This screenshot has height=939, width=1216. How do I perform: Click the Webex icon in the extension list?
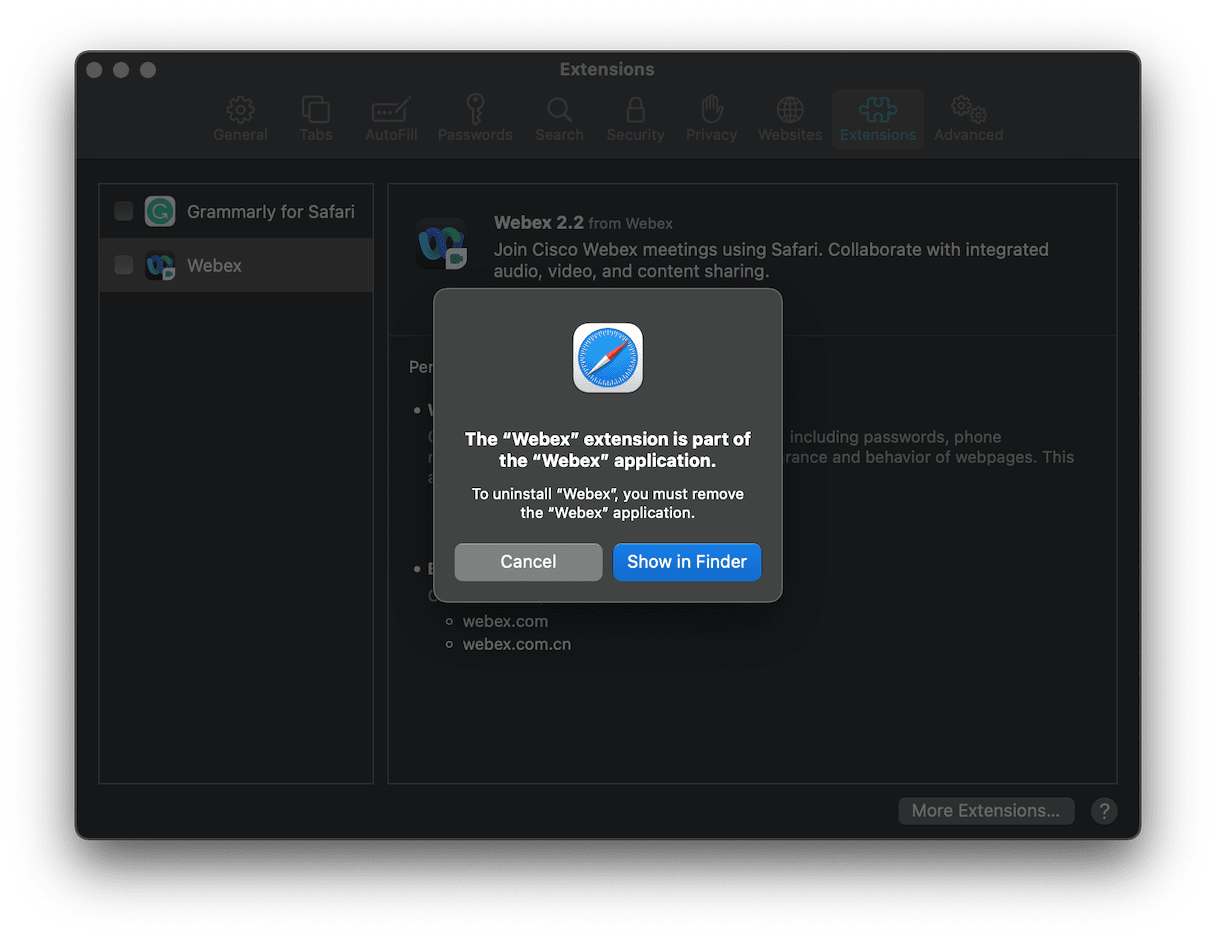point(160,265)
